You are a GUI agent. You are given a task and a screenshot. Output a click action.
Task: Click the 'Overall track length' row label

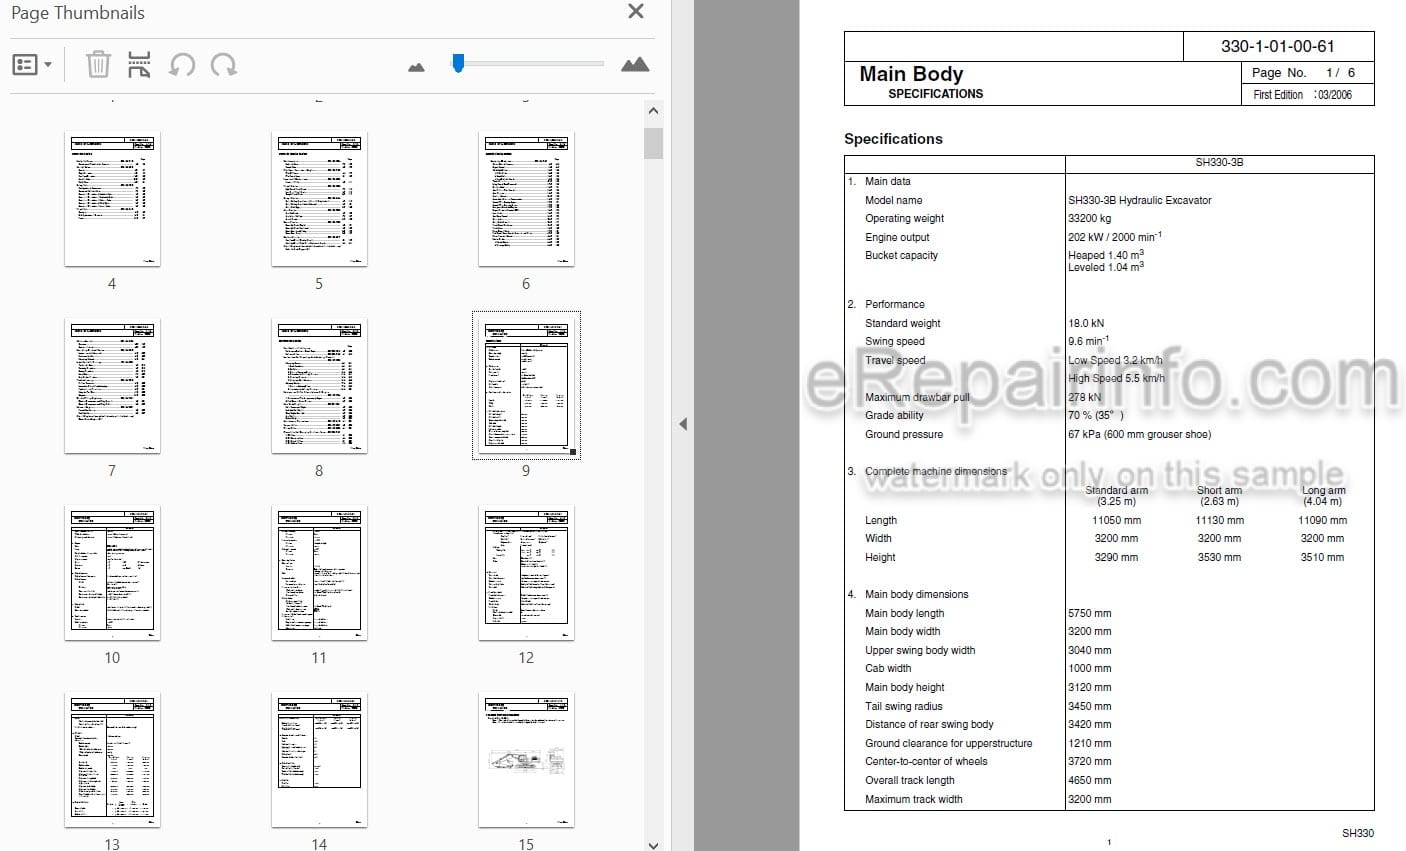(x=909, y=780)
